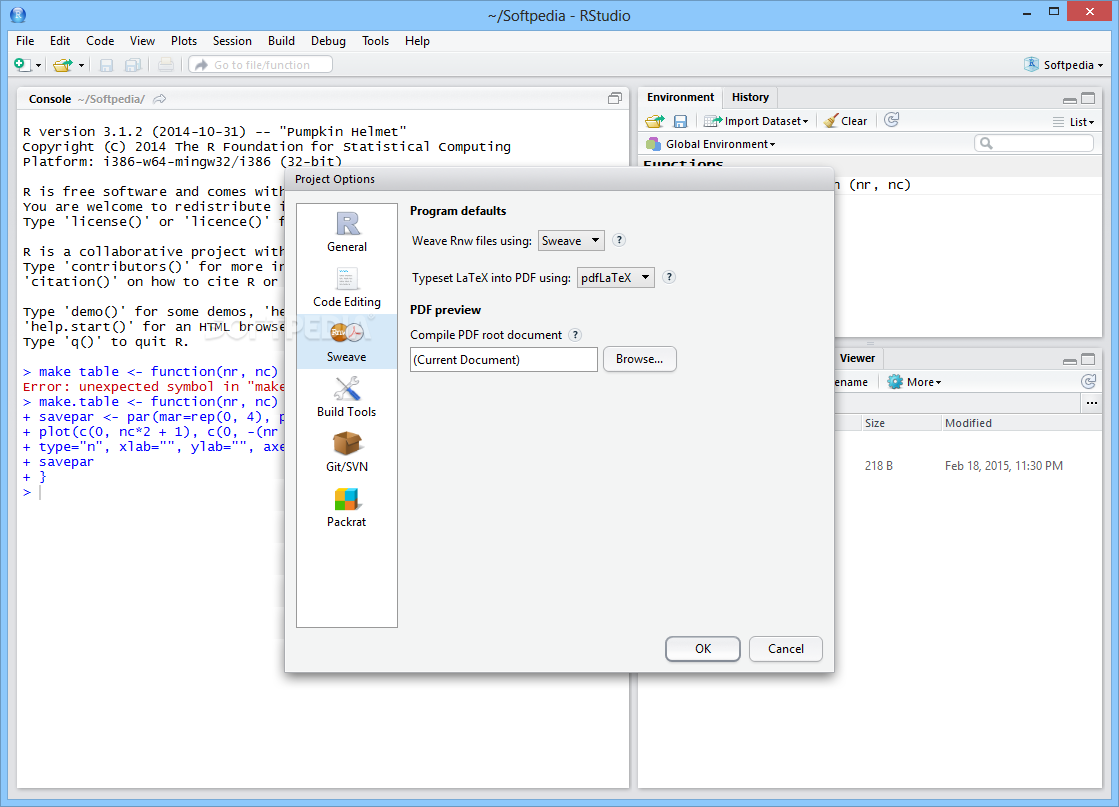Open Packrat options section
The height and width of the screenshot is (807, 1119).
pos(347,507)
